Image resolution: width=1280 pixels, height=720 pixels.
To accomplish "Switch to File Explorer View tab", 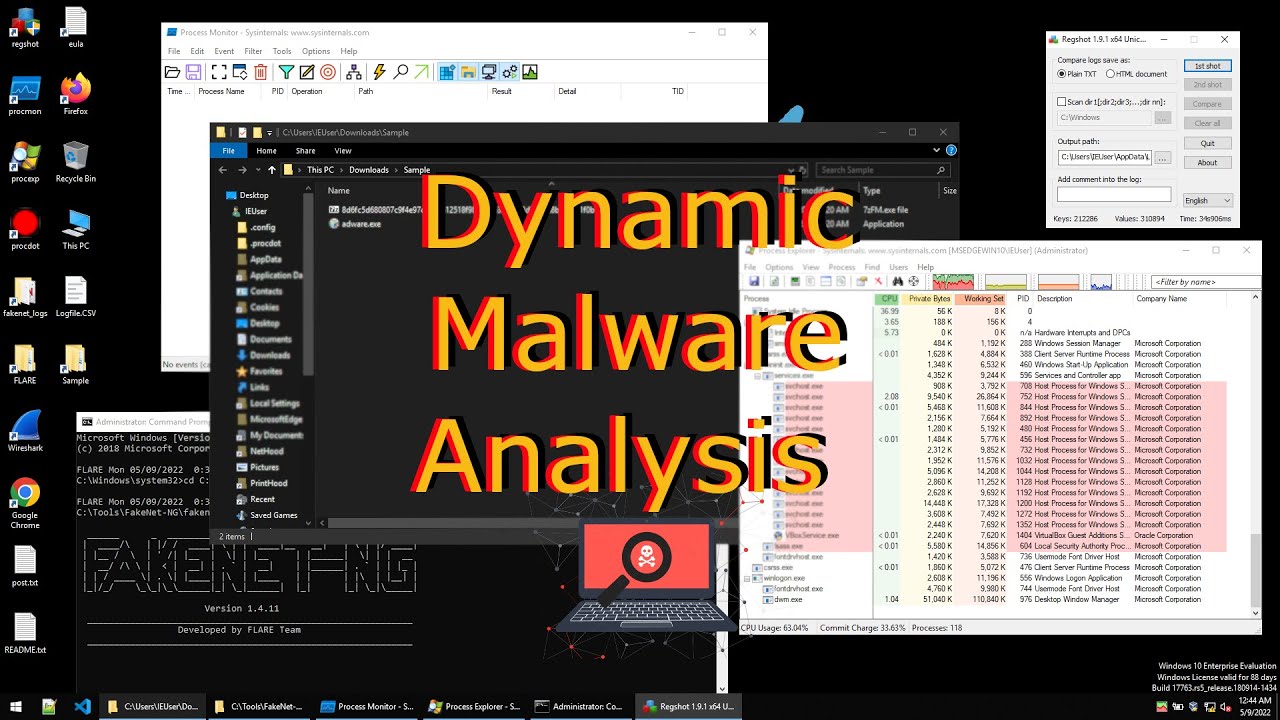I will pyautogui.click(x=343, y=151).
